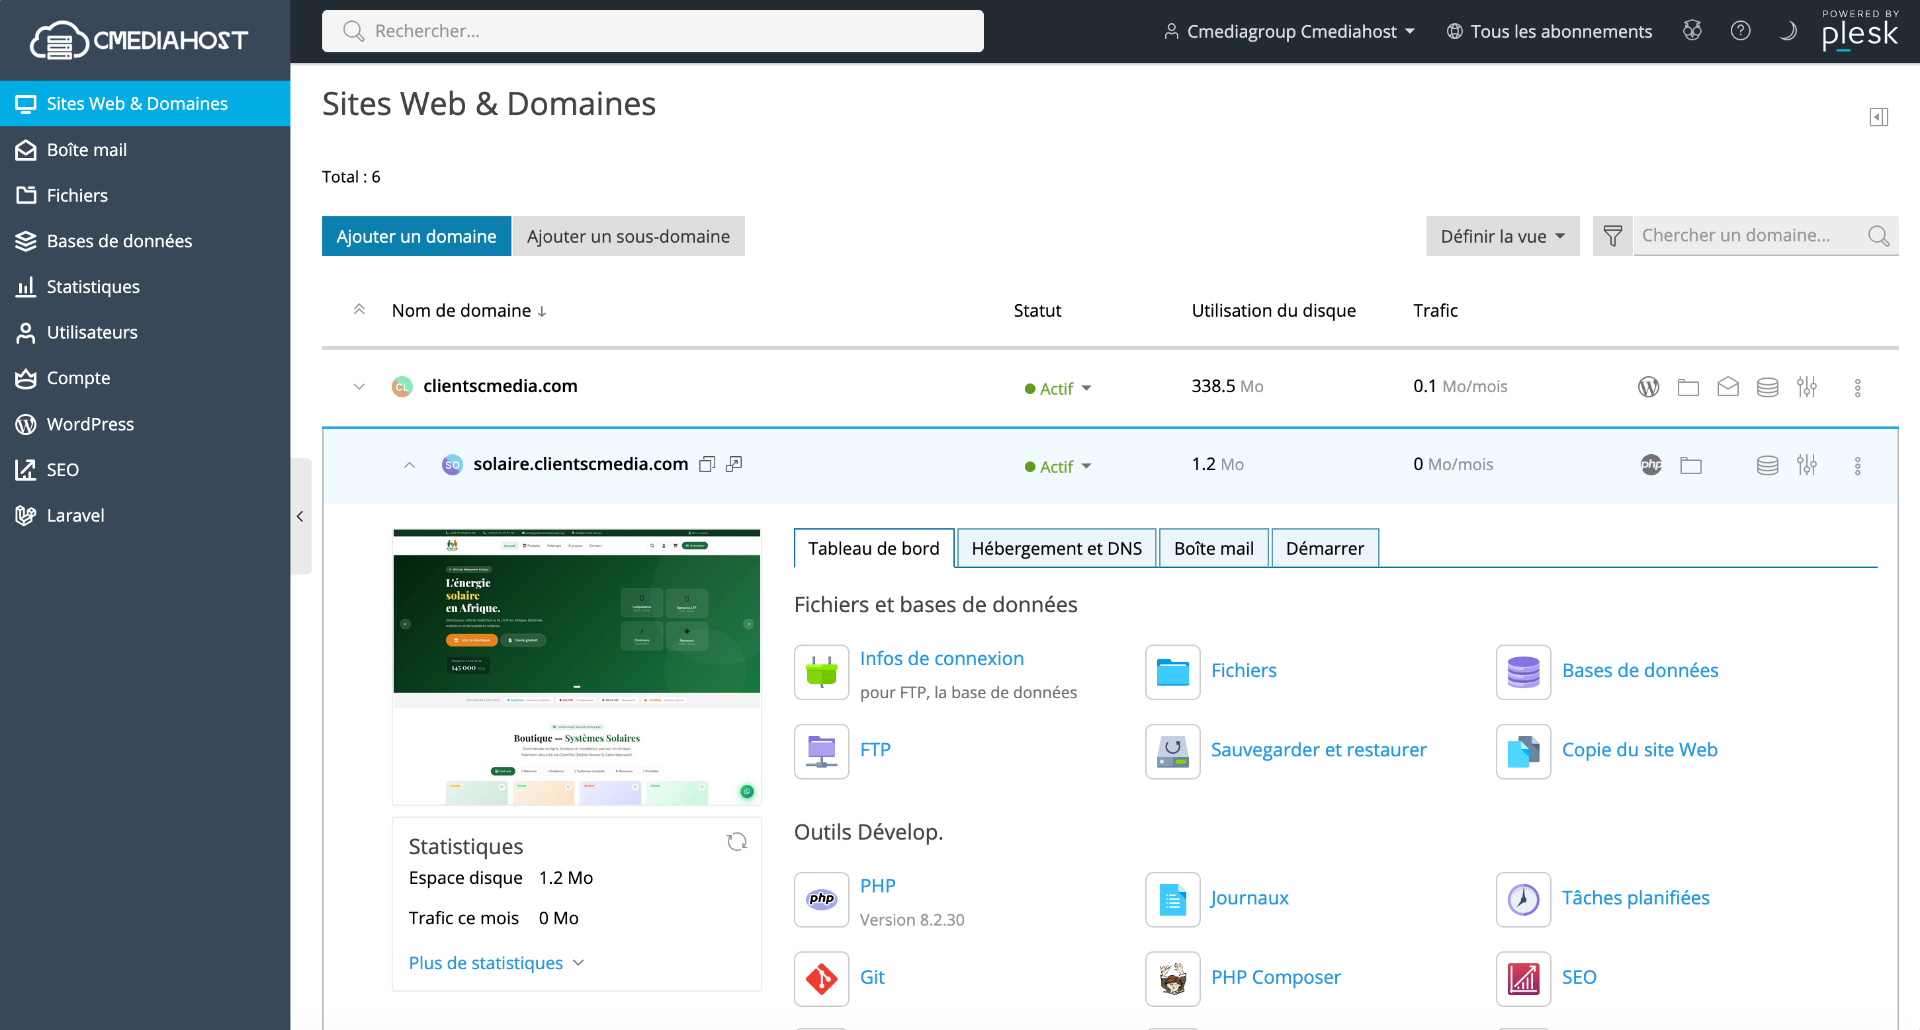Select Tableau de bord tab

coord(874,548)
